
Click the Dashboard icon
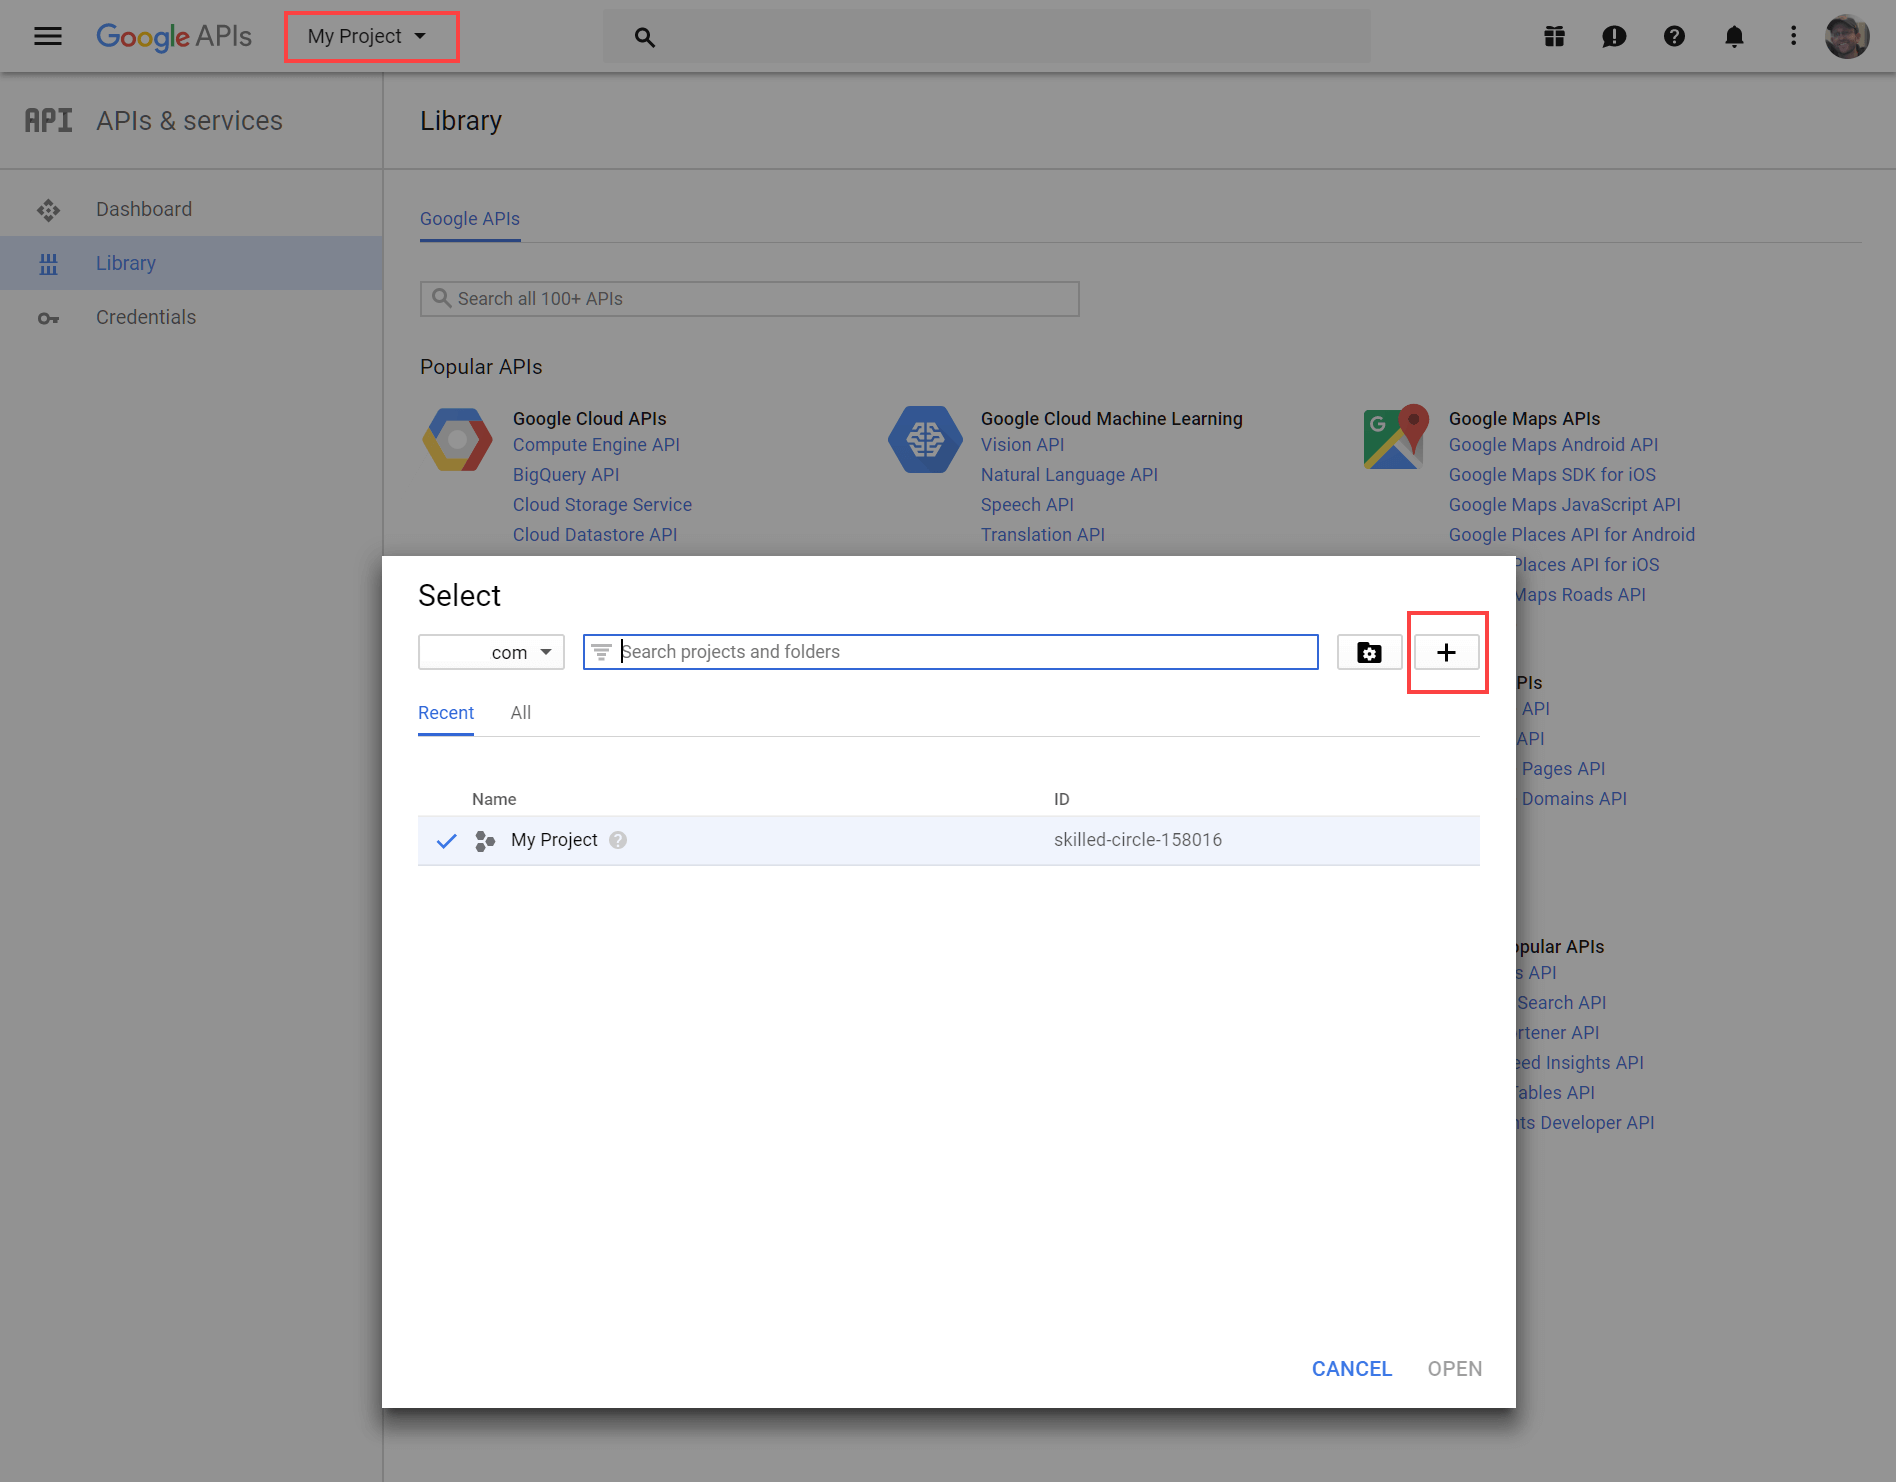click(x=48, y=210)
